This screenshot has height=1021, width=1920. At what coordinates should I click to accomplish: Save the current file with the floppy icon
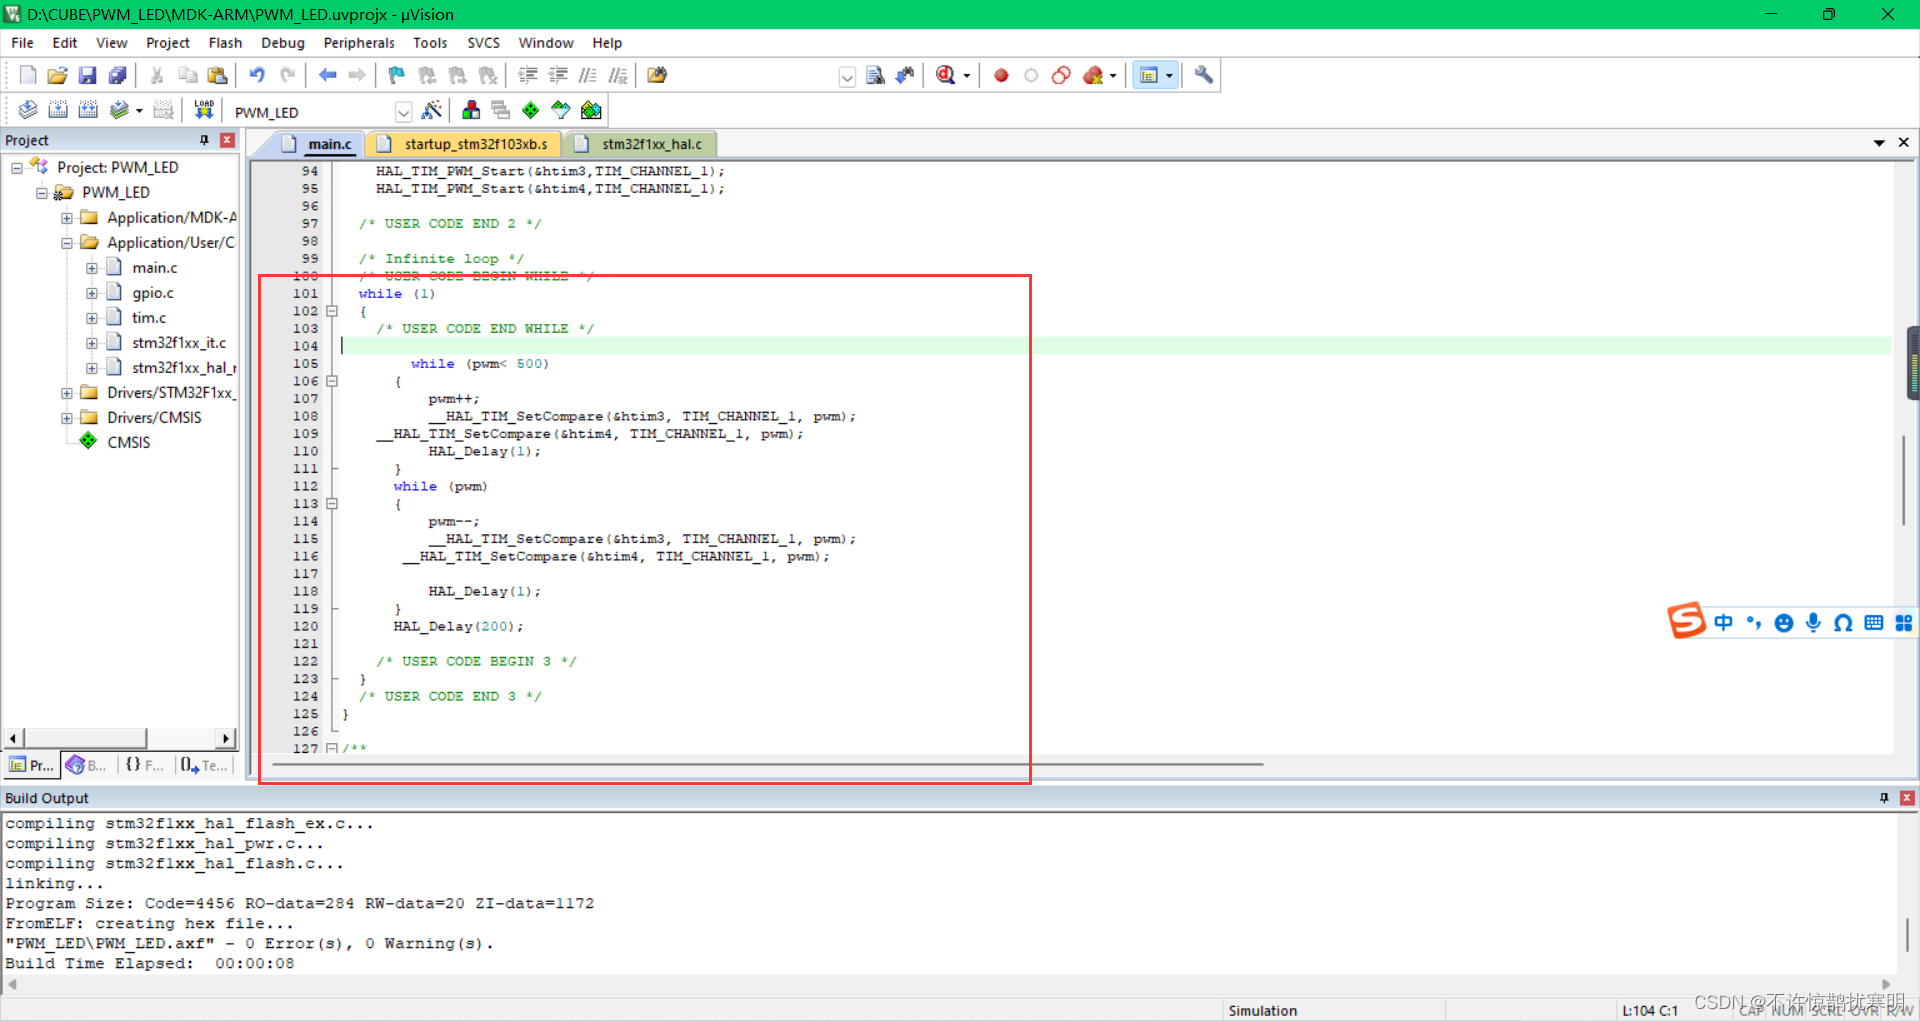pos(88,75)
